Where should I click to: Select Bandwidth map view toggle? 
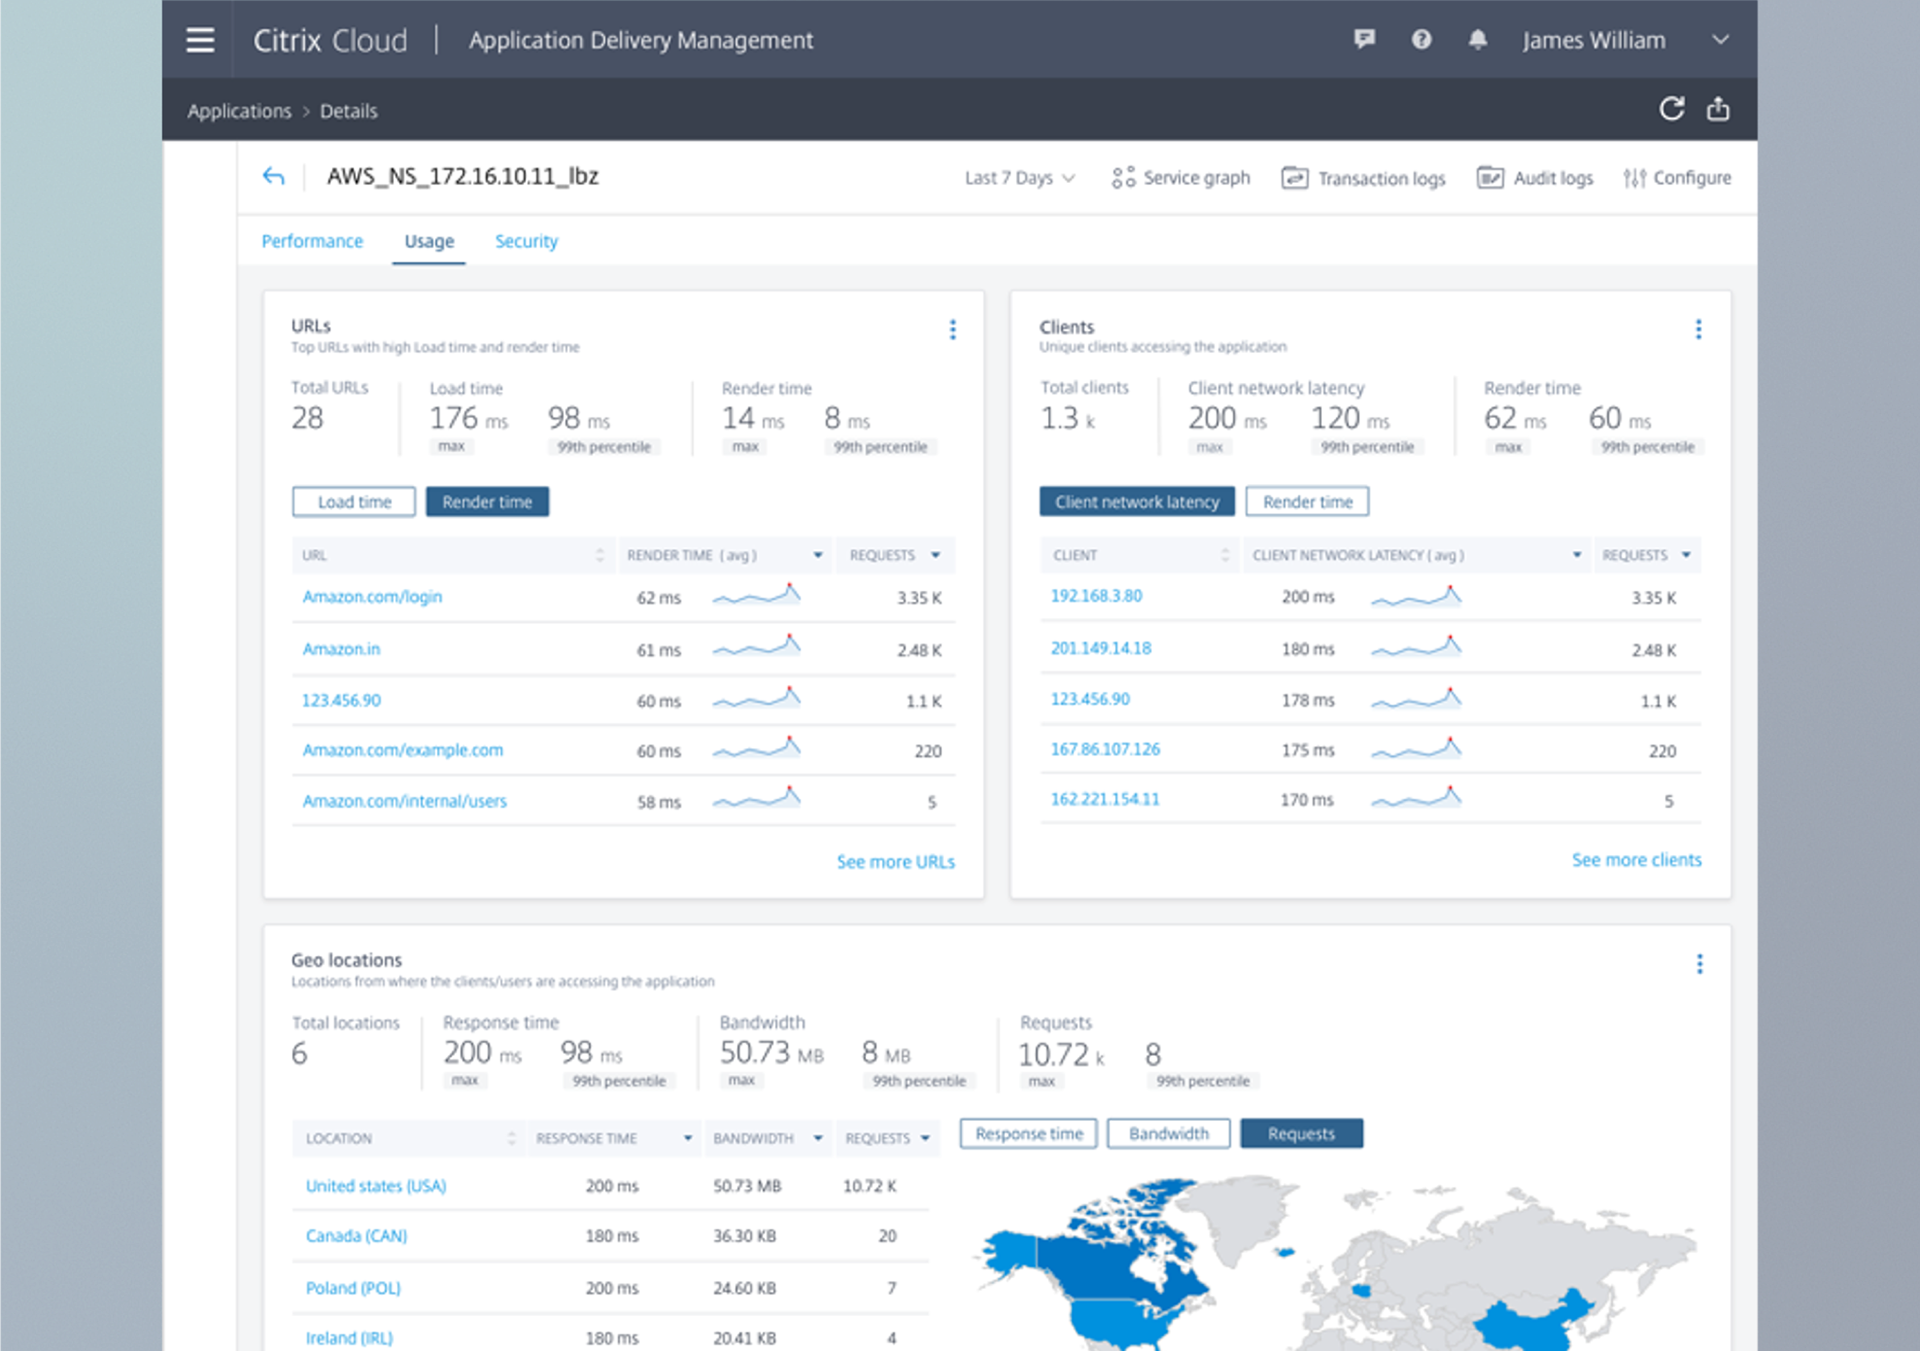tap(1168, 1134)
